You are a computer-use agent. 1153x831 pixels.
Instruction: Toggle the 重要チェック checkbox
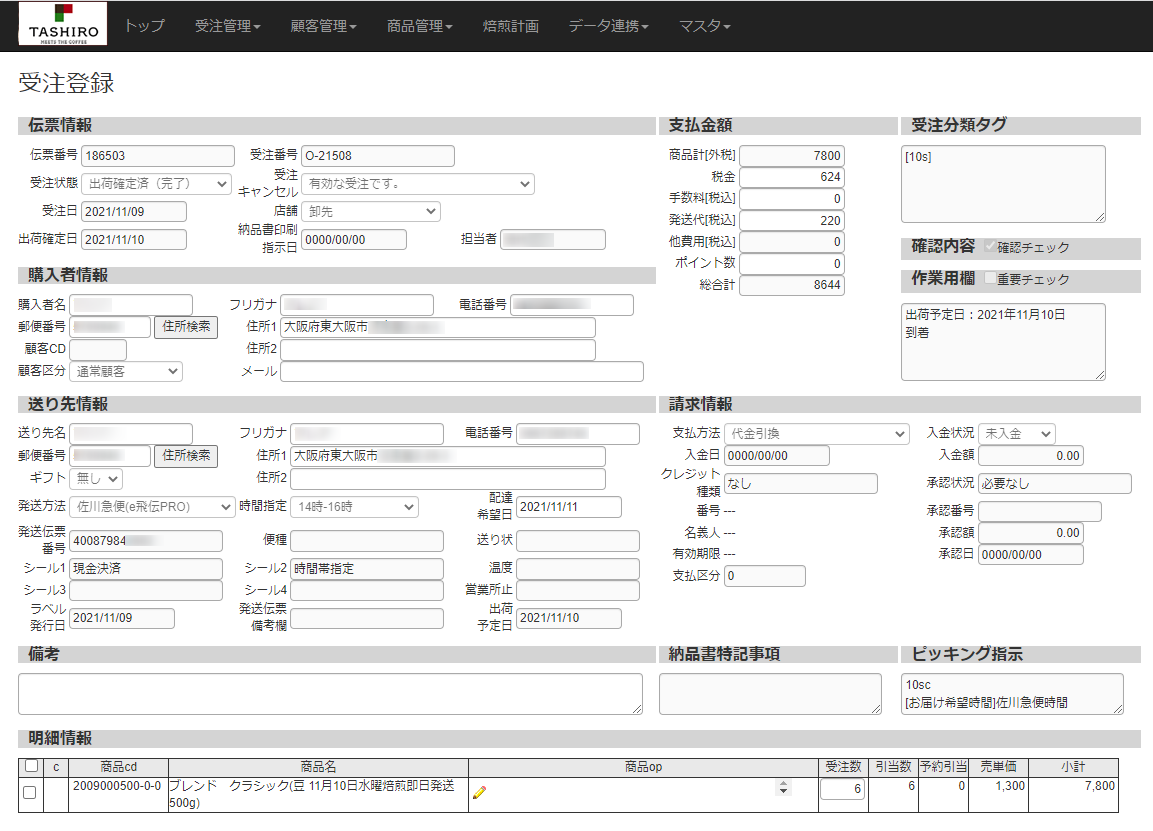click(990, 279)
